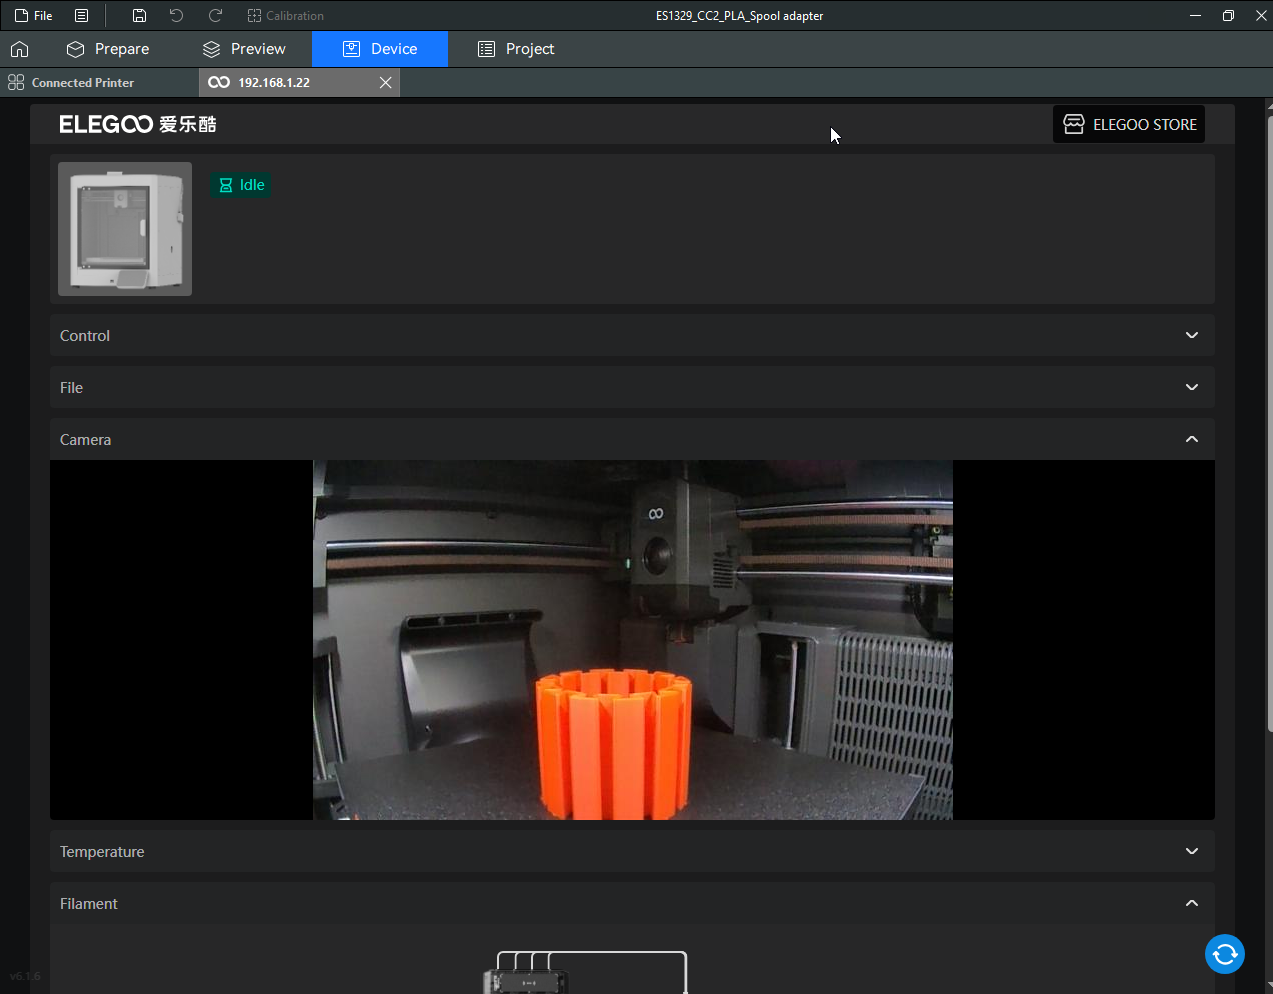
Task: Click the Redo arrow icon
Action: (215, 15)
